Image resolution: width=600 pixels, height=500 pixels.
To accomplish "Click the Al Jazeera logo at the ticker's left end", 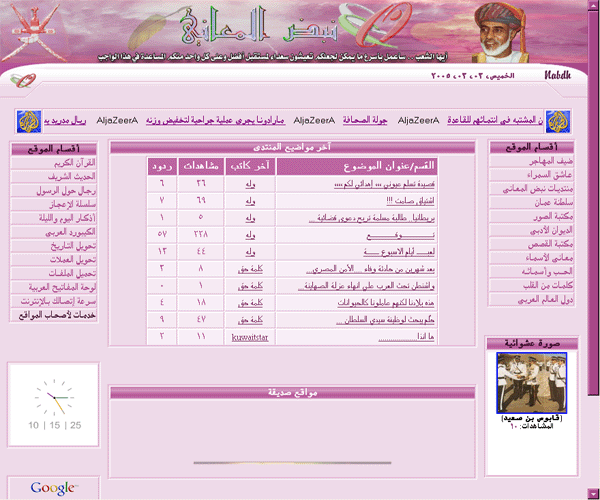I will 29,120.
